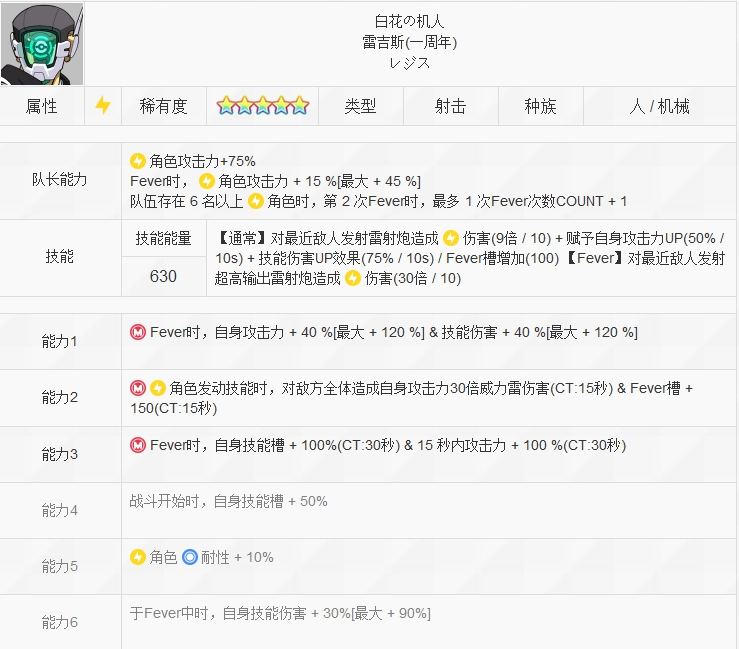Click the 技能 row label

60,257
